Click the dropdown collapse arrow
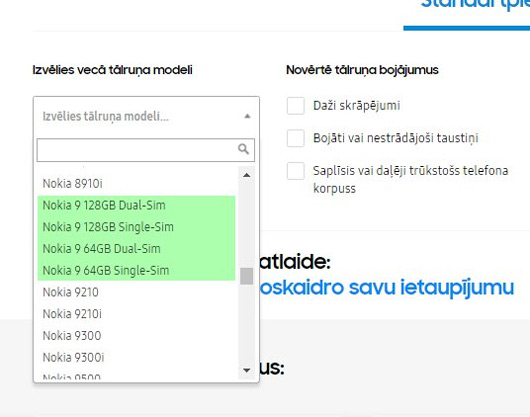Image resolution: width=530 pixels, height=417 pixels. click(247, 116)
